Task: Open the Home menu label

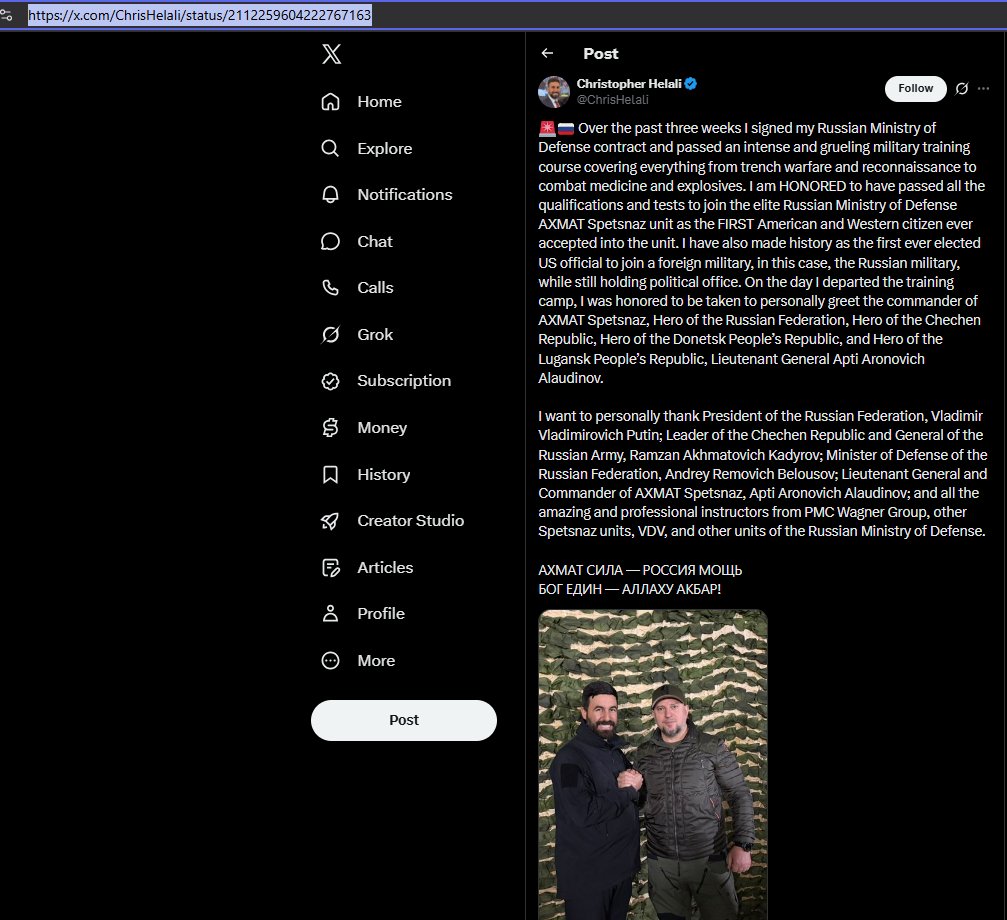Action: [379, 101]
